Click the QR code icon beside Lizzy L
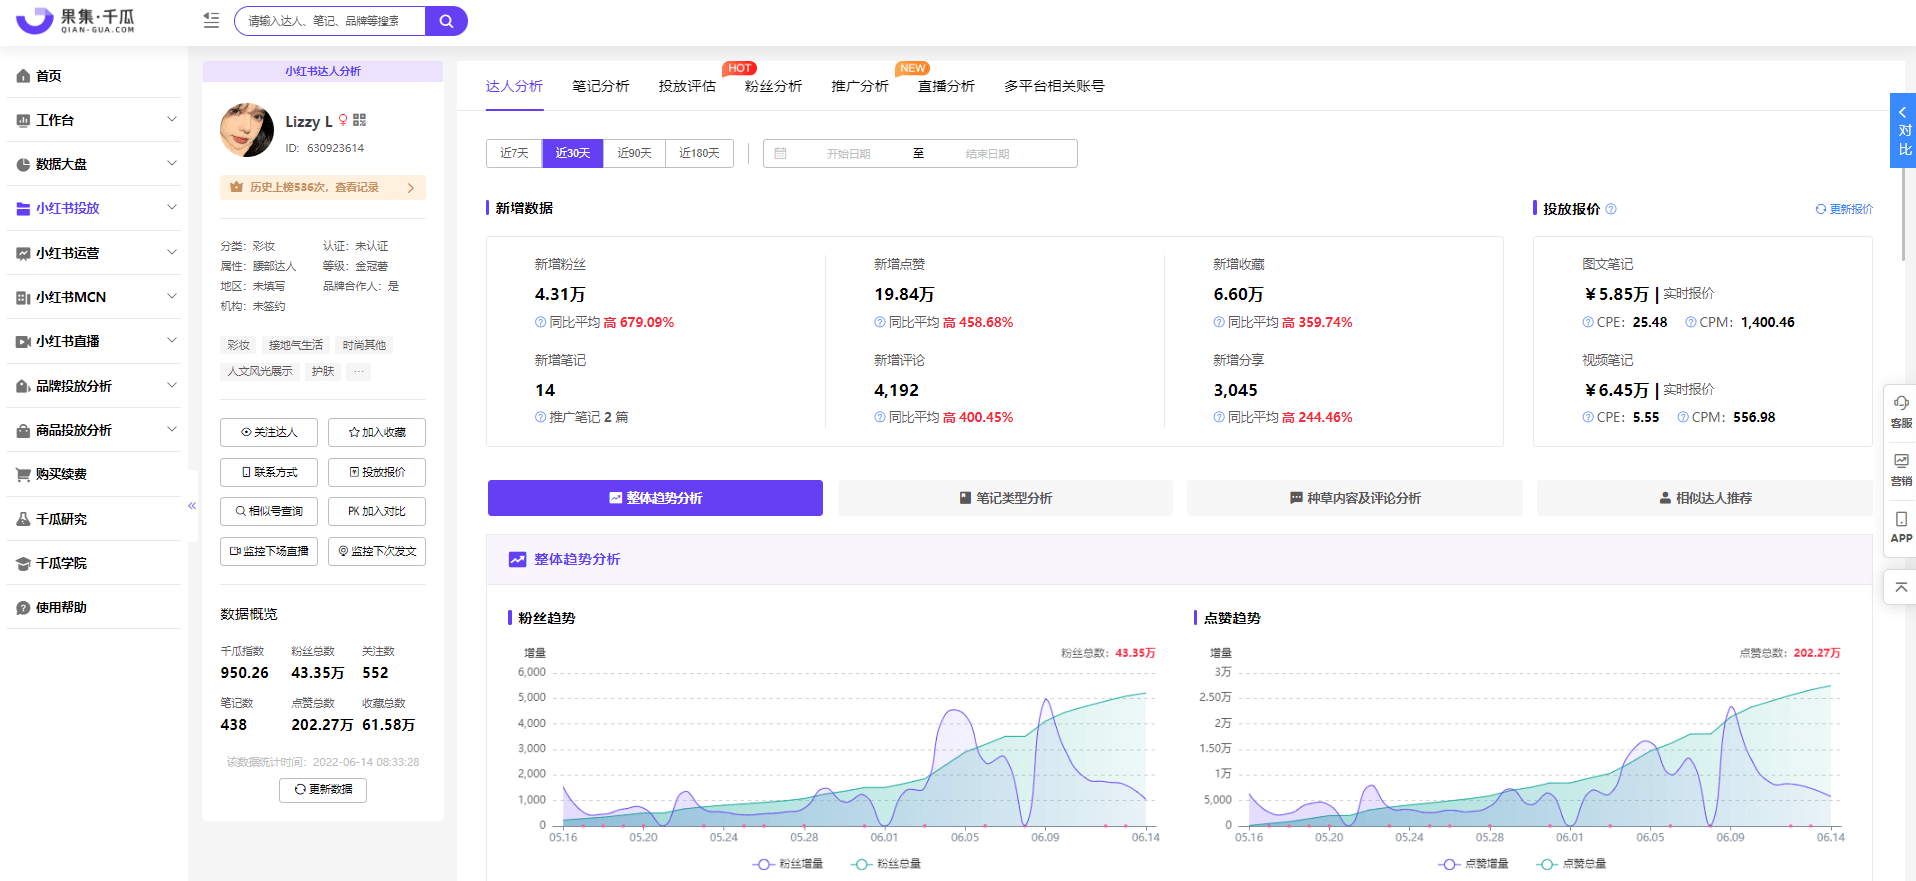The width and height of the screenshot is (1916, 881). [x=360, y=120]
